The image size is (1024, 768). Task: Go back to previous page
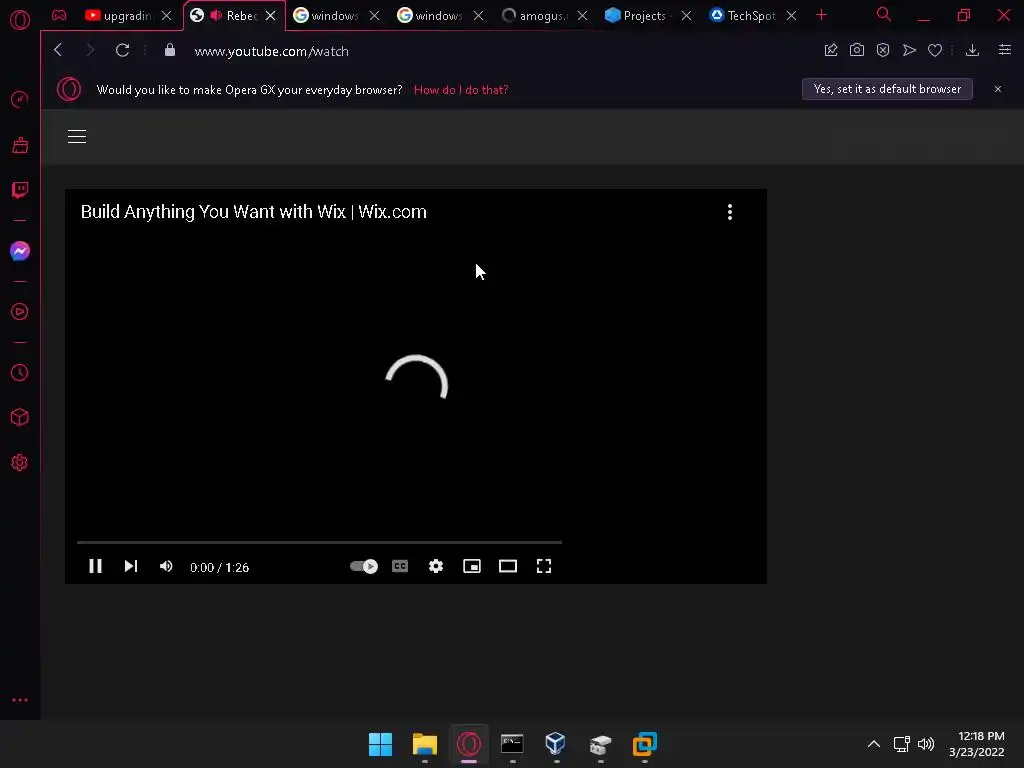[58, 50]
